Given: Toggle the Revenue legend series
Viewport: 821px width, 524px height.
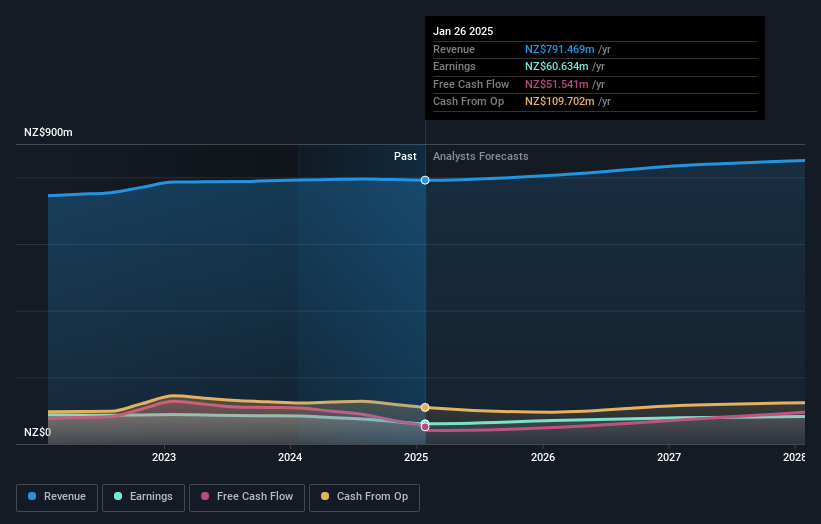Looking at the screenshot, I should [x=57, y=497].
